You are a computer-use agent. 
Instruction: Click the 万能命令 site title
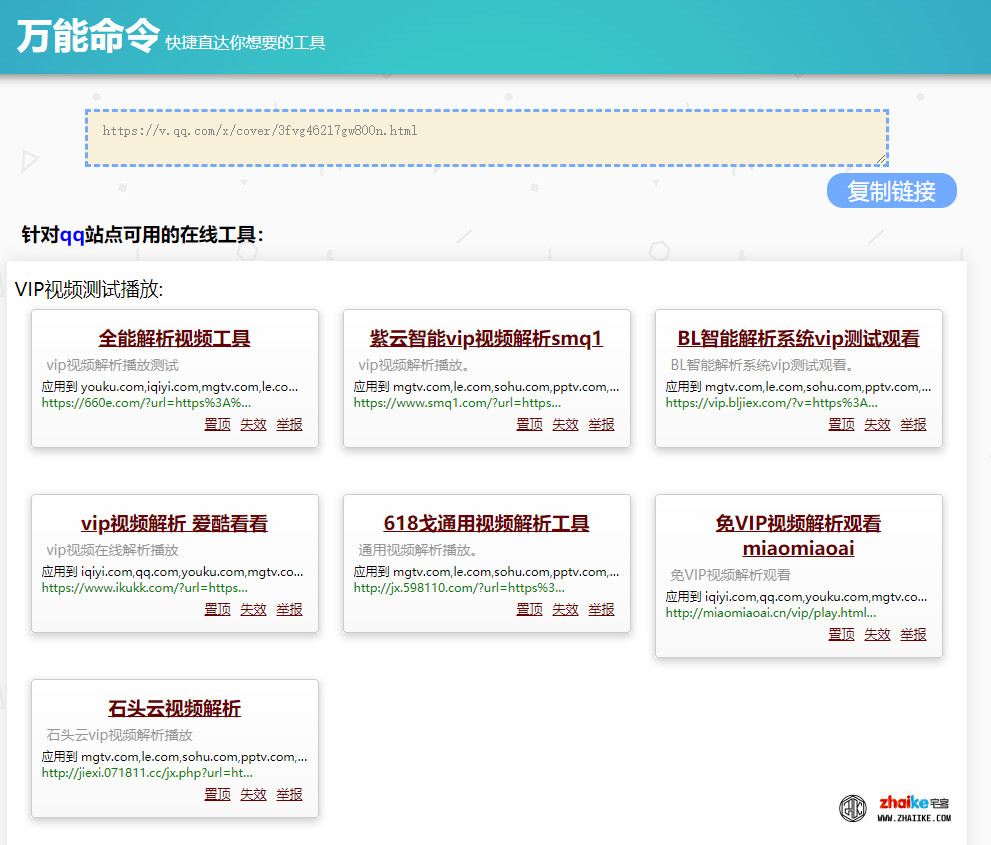tap(88, 35)
